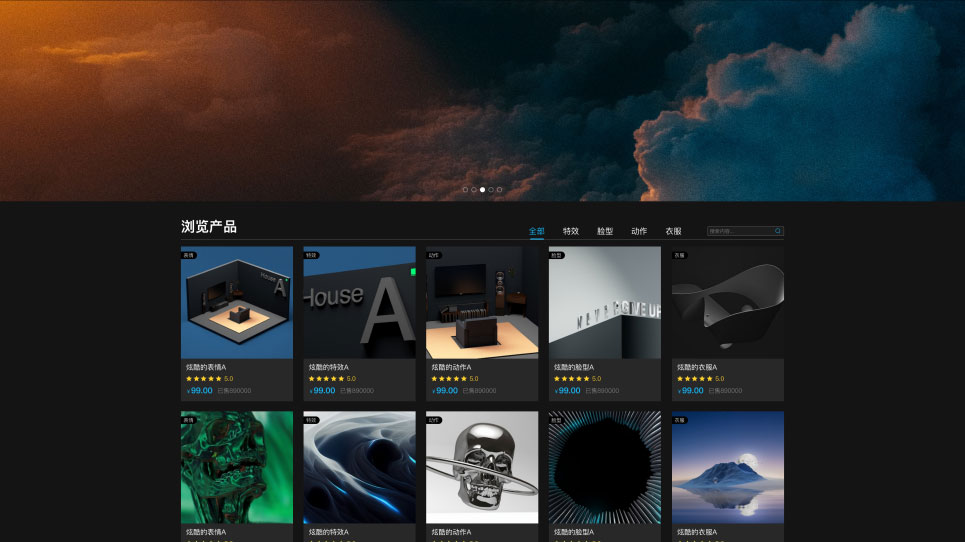Click the 动作 tag on the living room card
This screenshot has width=965, height=542.
434,255
